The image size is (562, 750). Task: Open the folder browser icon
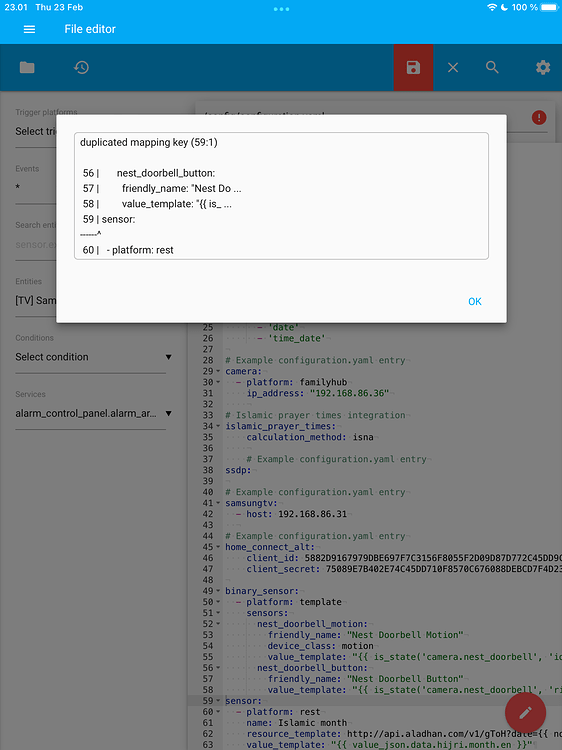27,67
